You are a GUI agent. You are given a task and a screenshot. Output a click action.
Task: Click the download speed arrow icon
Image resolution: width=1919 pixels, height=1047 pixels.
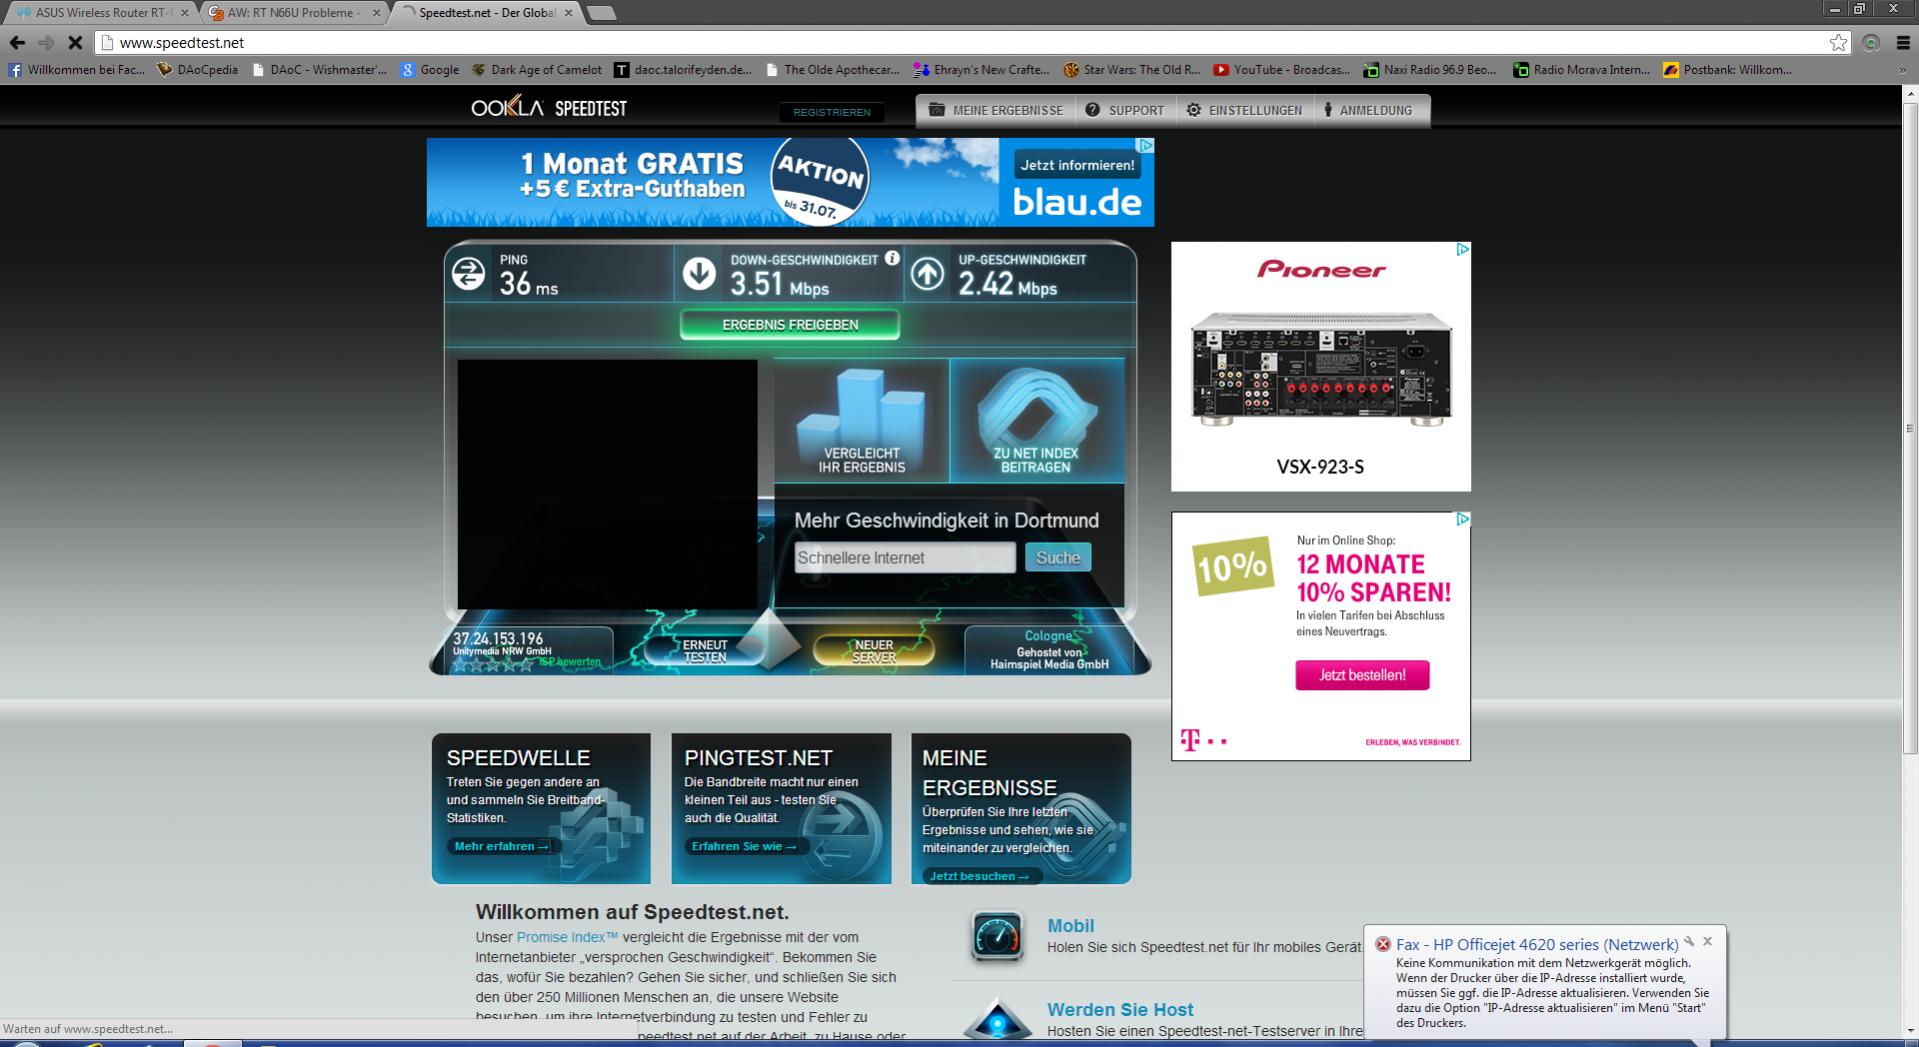(699, 274)
